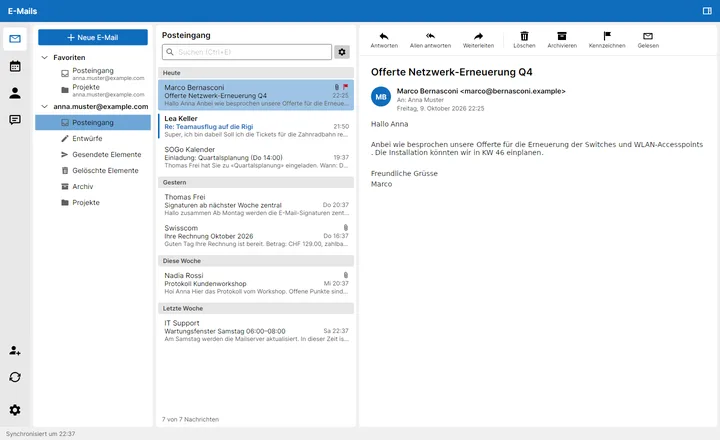Screen dimensions: 720x440
Task: Click Kennzeichnen flag icon
Action: pyautogui.click(x=607, y=36)
